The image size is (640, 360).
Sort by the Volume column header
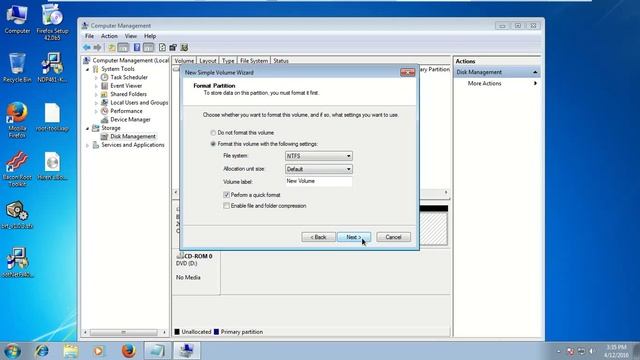click(x=184, y=60)
